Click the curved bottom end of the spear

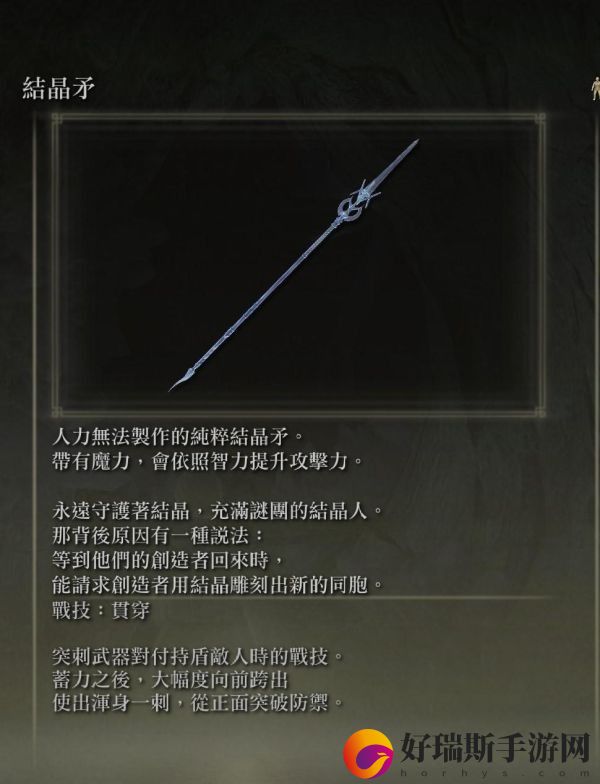[x=179, y=380]
